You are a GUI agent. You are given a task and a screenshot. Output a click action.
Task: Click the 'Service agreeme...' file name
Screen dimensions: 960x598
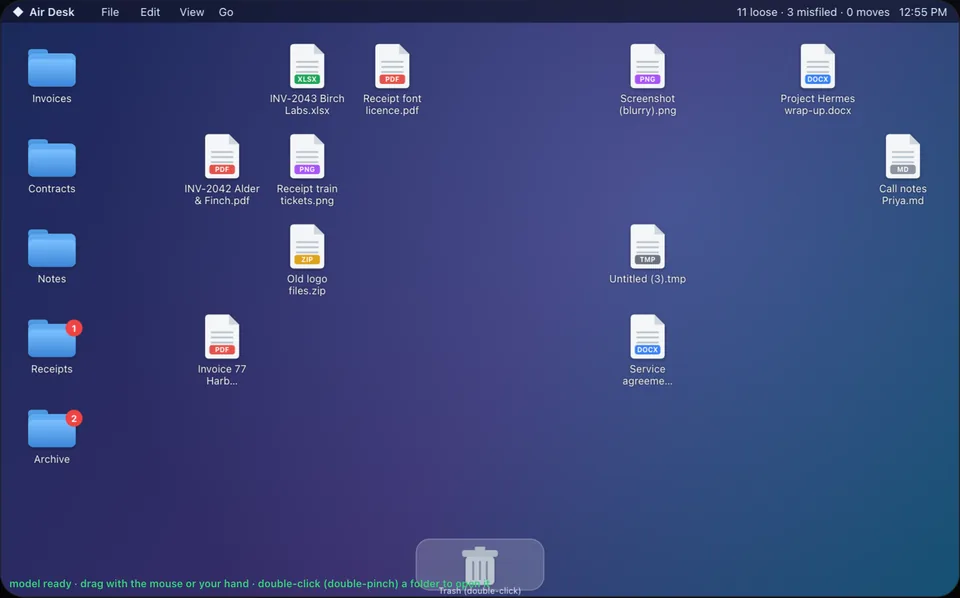(x=647, y=375)
